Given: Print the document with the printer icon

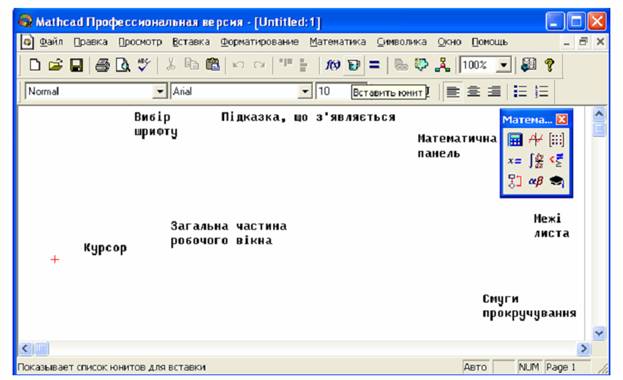Looking at the screenshot, I should pos(103,65).
